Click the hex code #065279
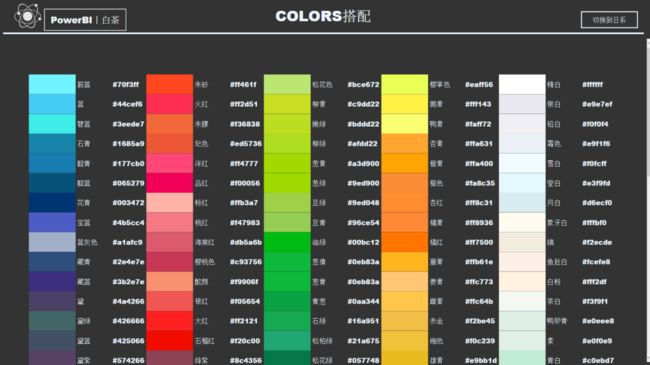The height and width of the screenshot is (365, 650). [129, 183]
